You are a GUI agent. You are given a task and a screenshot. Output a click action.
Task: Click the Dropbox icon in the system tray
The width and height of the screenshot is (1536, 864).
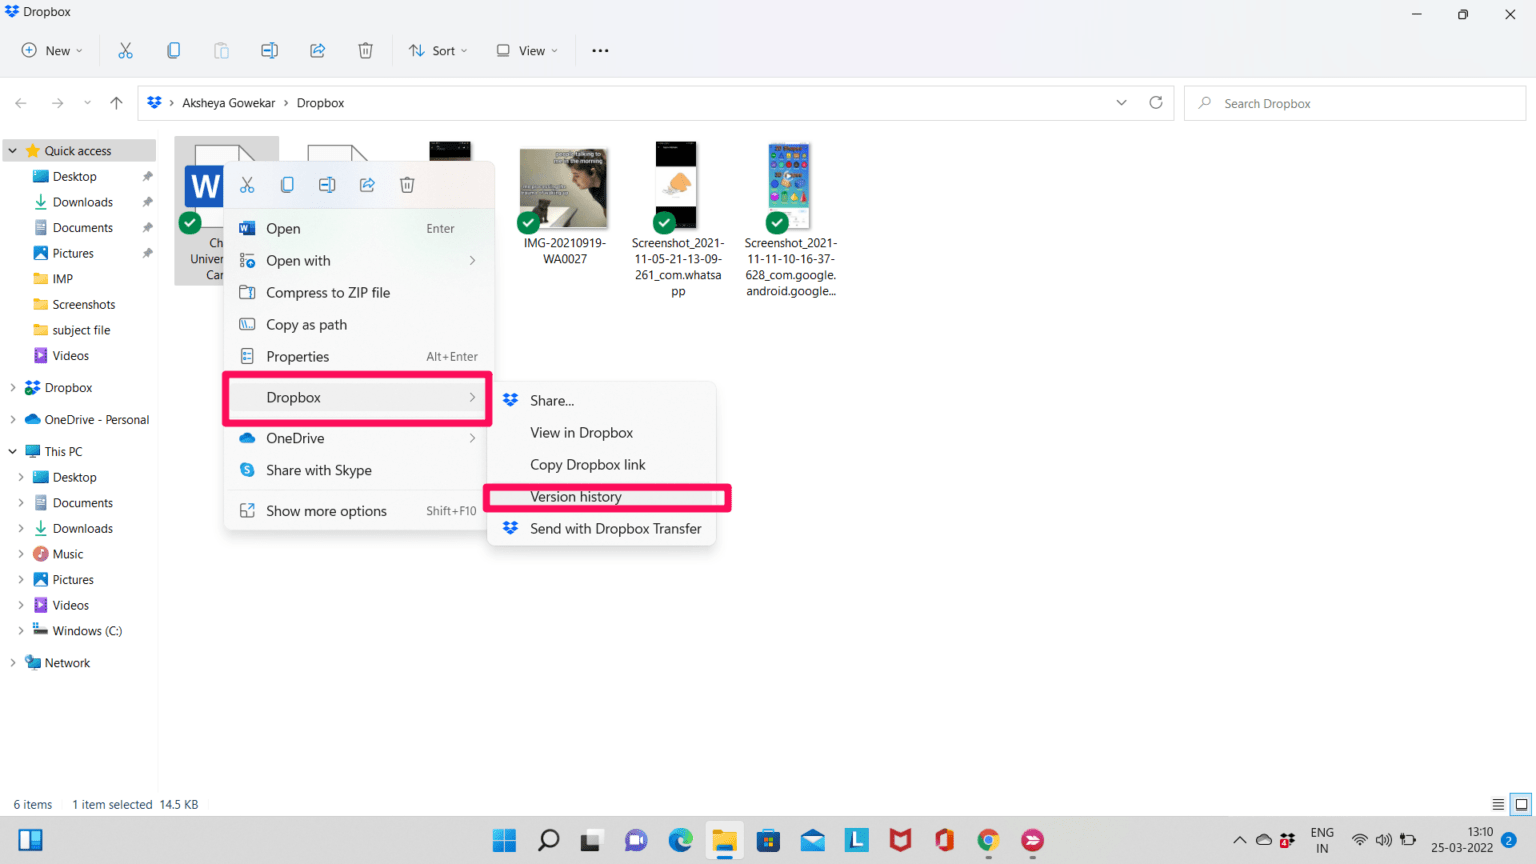1287,840
